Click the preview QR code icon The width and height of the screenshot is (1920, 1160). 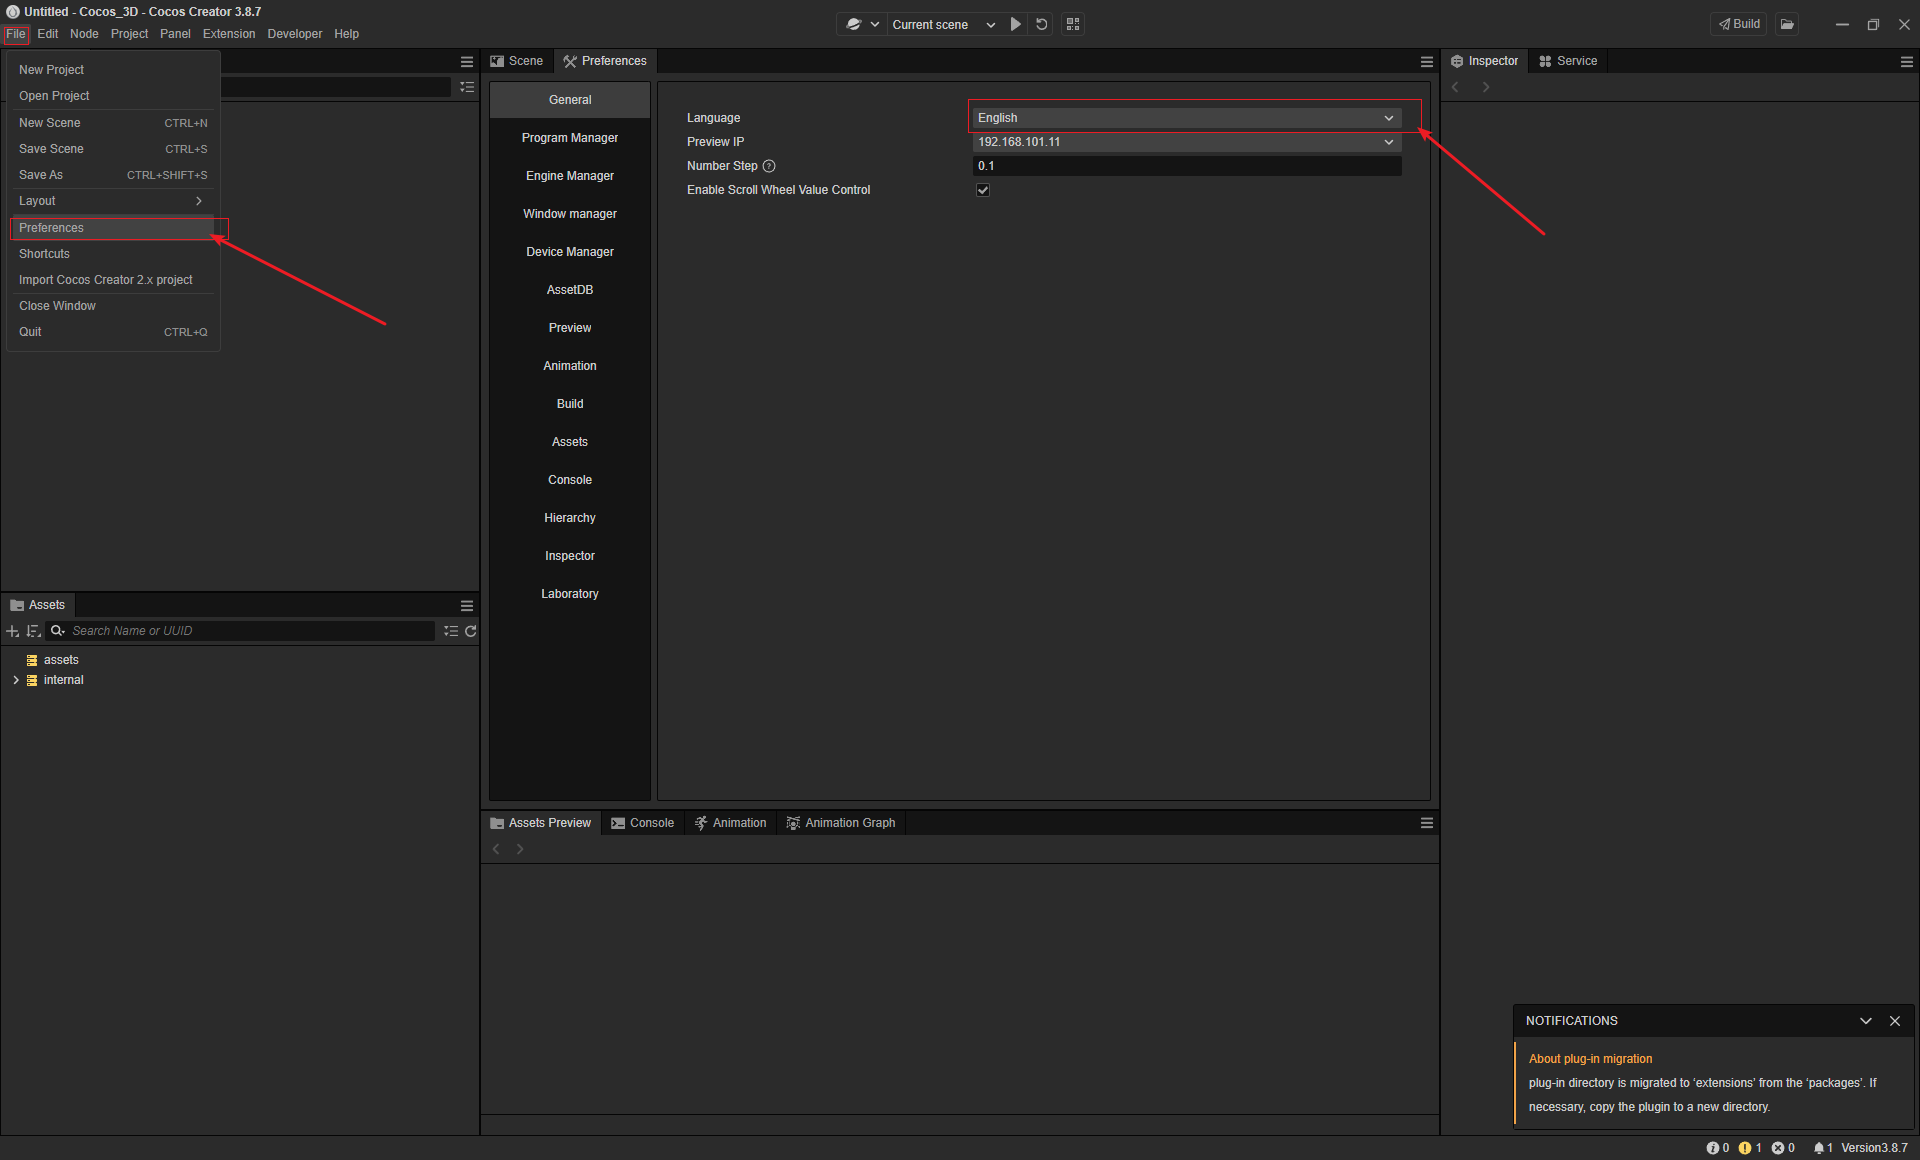point(1073,24)
